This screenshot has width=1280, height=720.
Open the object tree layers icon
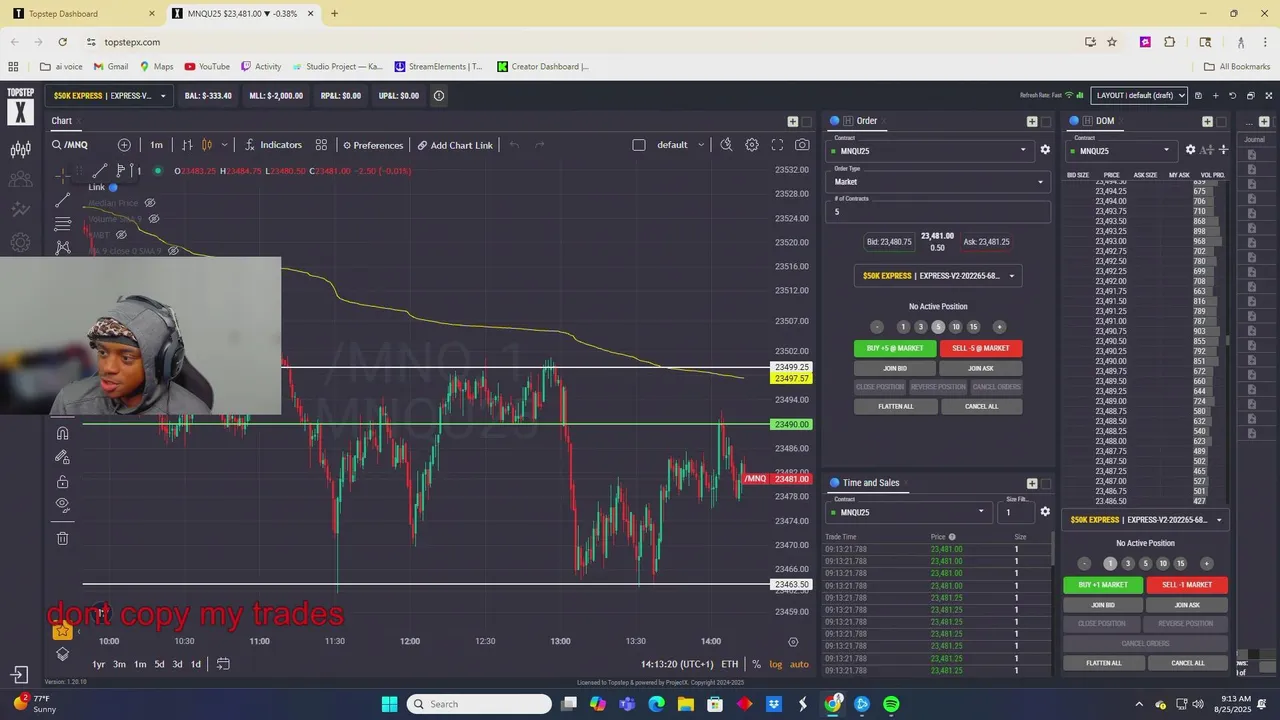pos(62,654)
